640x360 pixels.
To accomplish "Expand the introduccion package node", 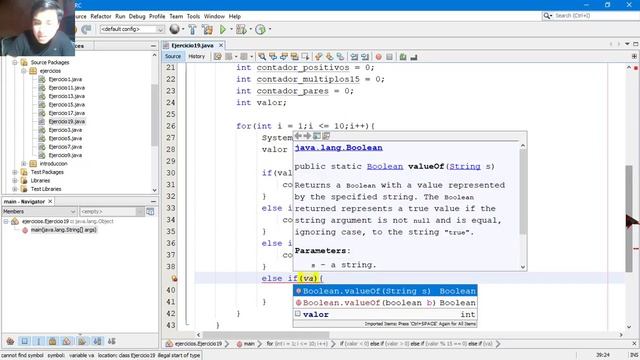I will click(24, 164).
